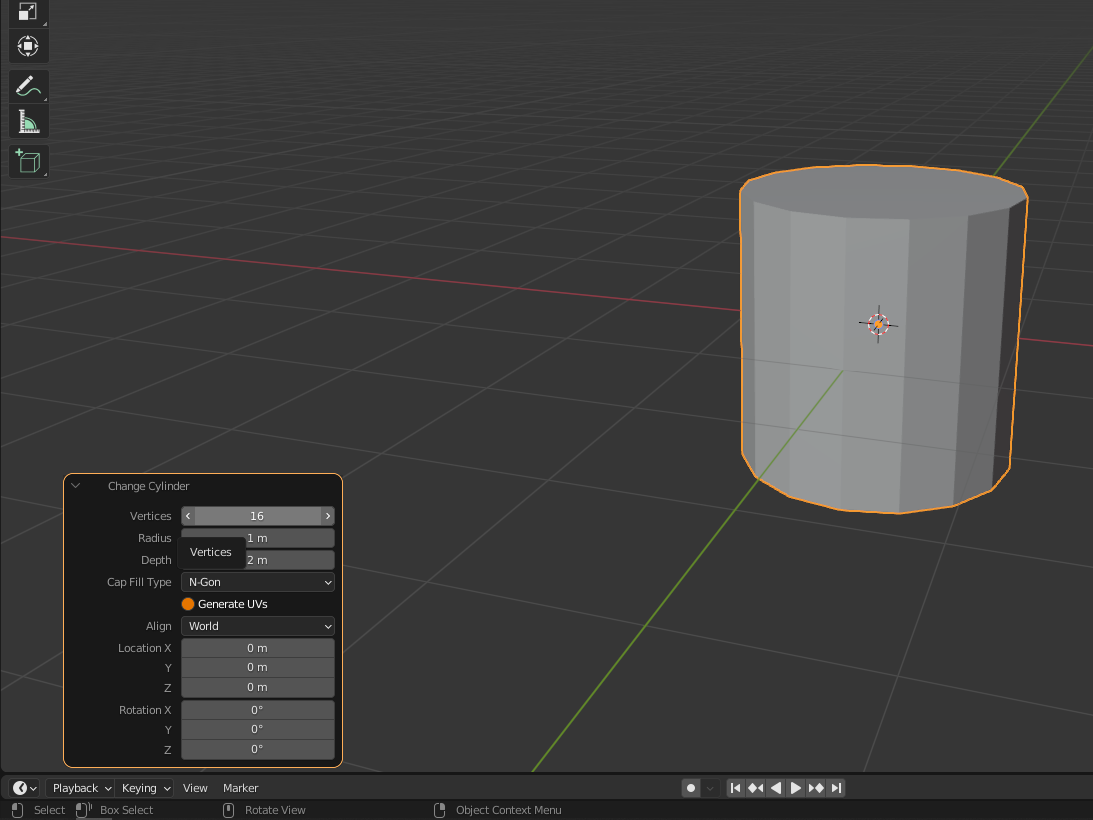The height and width of the screenshot is (820, 1093).
Task: Select the Add Cube tool
Action: (x=28, y=162)
